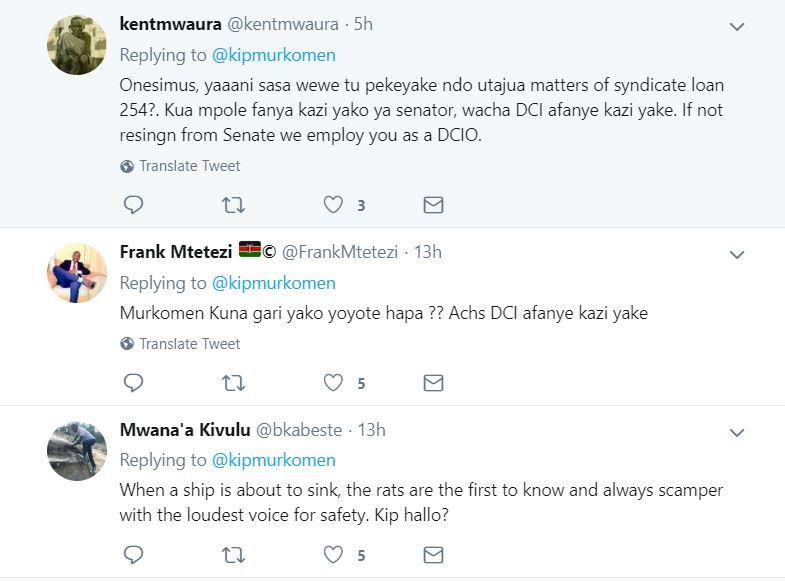The height and width of the screenshot is (581, 785).
Task: Reply to Mwana'a Kivulu's tweet
Action: [x=133, y=554]
